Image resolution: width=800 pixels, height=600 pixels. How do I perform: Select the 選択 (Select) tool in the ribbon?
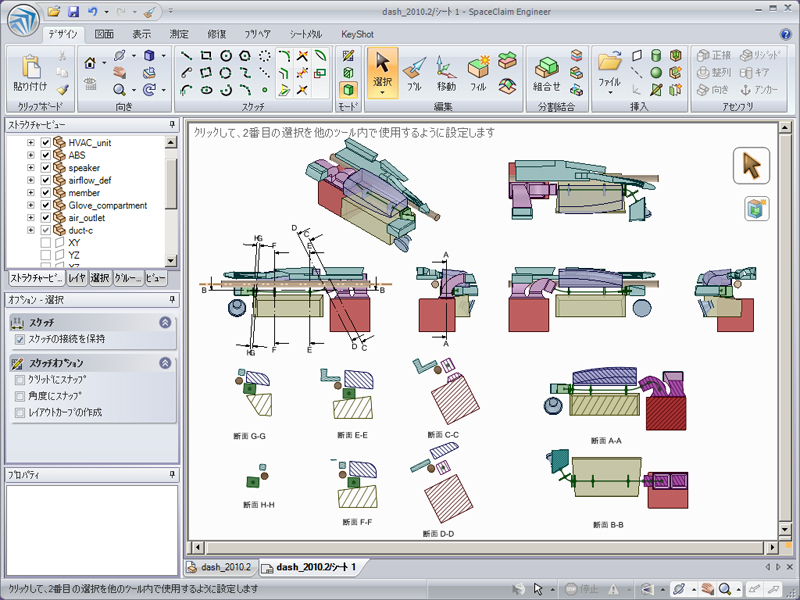[x=382, y=72]
